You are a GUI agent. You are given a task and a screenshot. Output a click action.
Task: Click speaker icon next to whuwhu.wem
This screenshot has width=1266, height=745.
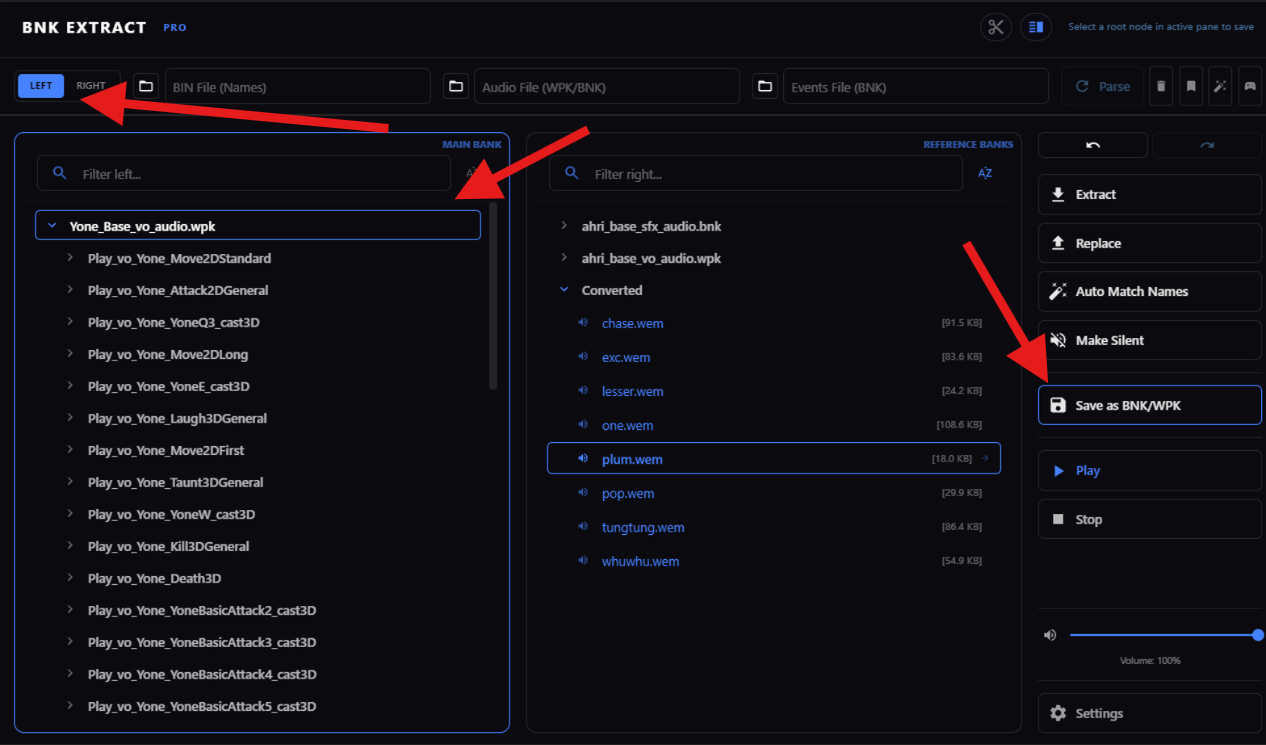pos(583,560)
